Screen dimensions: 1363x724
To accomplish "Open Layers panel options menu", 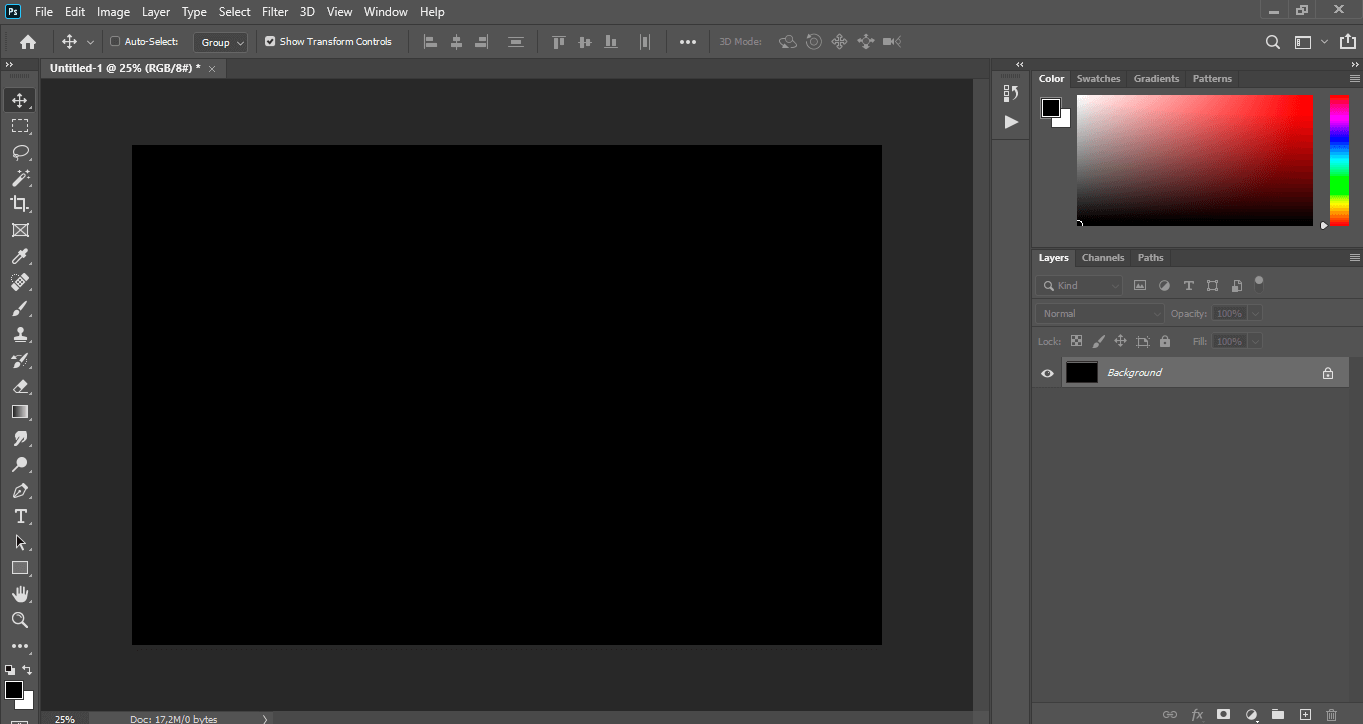I will tap(1355, 258).
